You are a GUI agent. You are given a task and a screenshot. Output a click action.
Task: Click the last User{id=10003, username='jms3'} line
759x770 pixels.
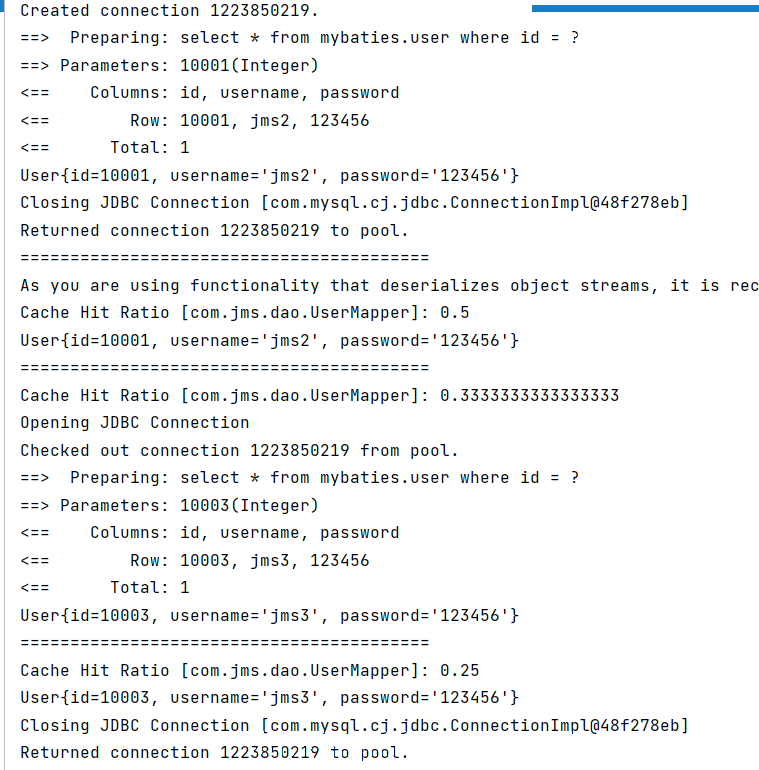click(270, 697)
